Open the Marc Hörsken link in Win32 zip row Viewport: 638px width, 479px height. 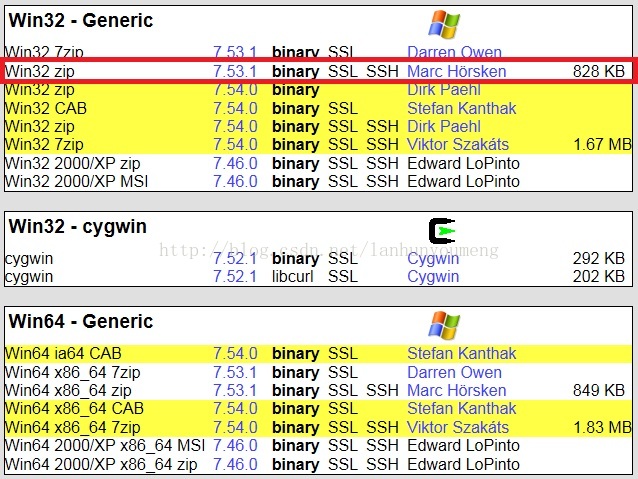[457, 71]
